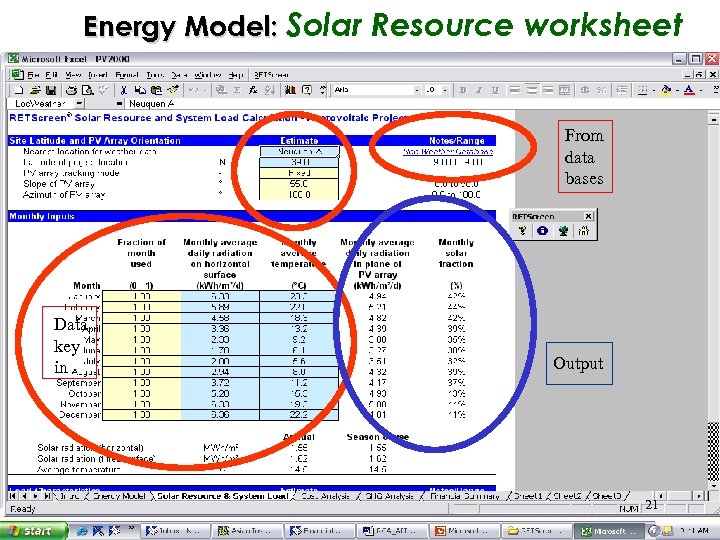This screenshot has height=540, width=720.
Task: Open the Format menu
Action: point(127,75)
